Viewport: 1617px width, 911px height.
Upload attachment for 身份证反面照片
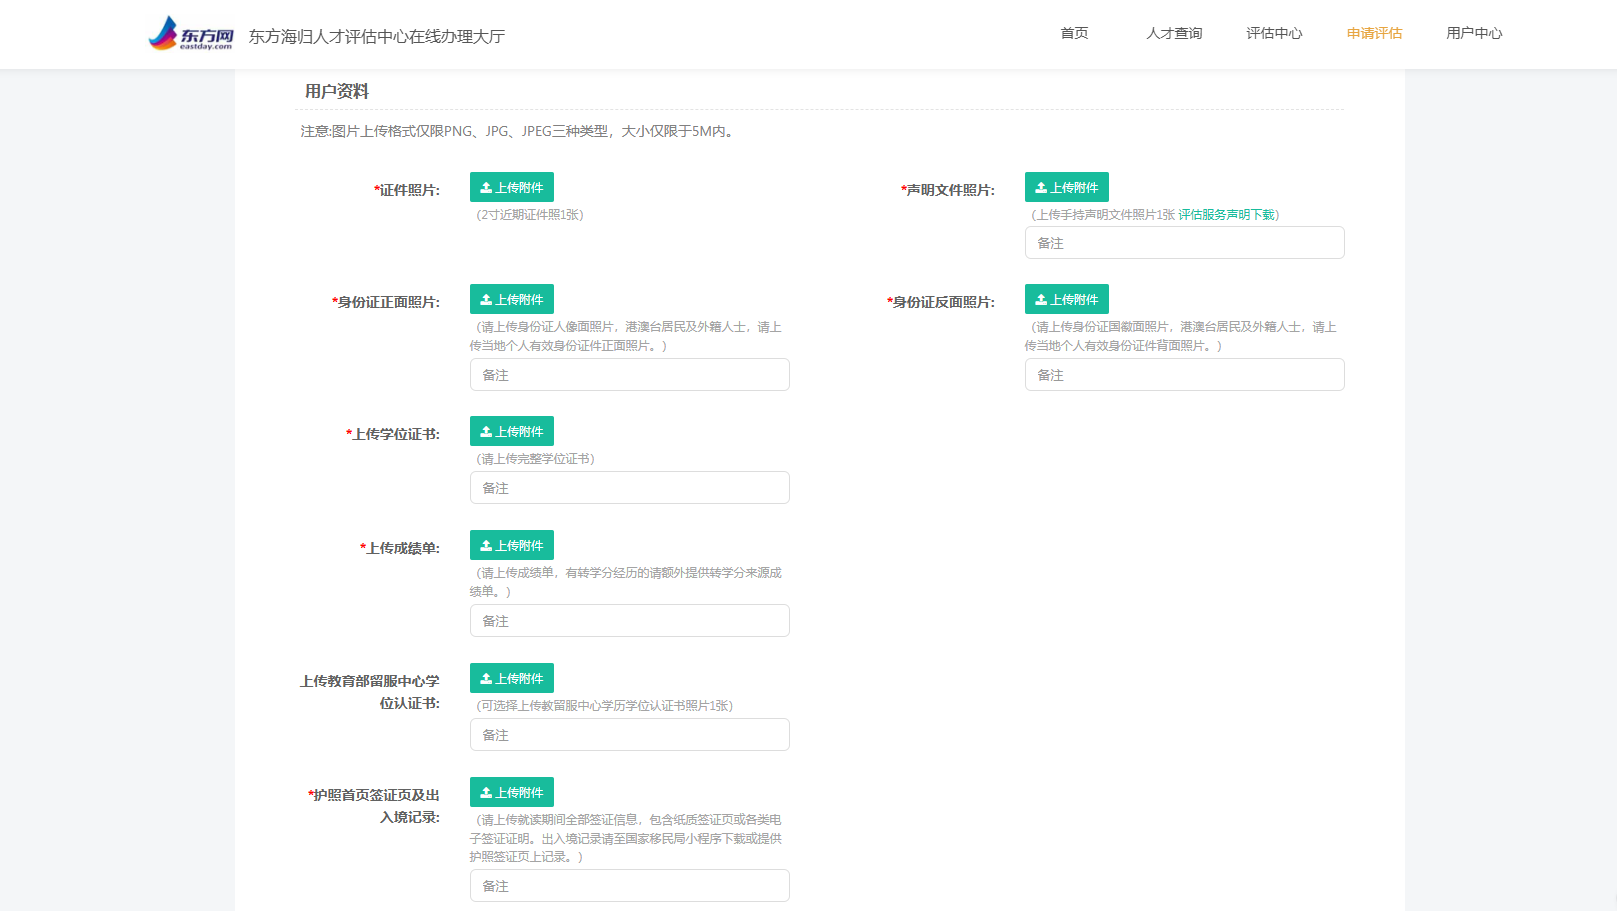pyautogui.click(x=1066, y=300)
